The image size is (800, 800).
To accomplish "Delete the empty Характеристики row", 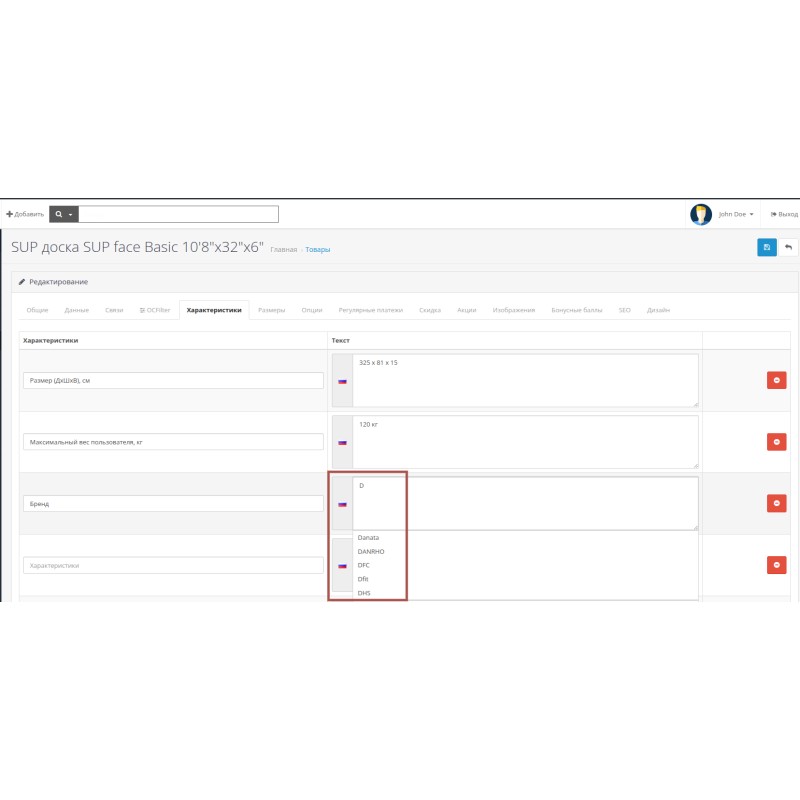I will click(776, 565).
